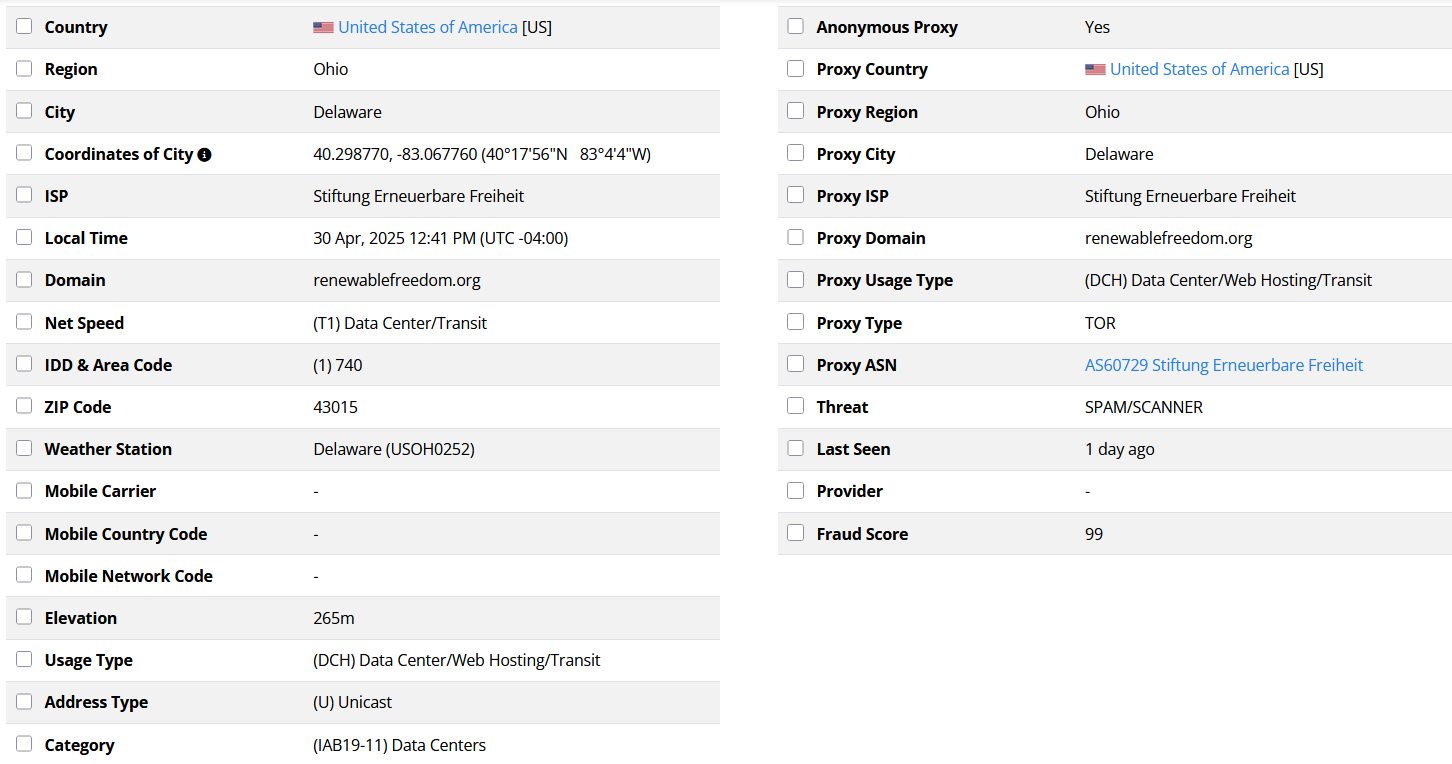Click the Proxy City value Delaware

1119,154
